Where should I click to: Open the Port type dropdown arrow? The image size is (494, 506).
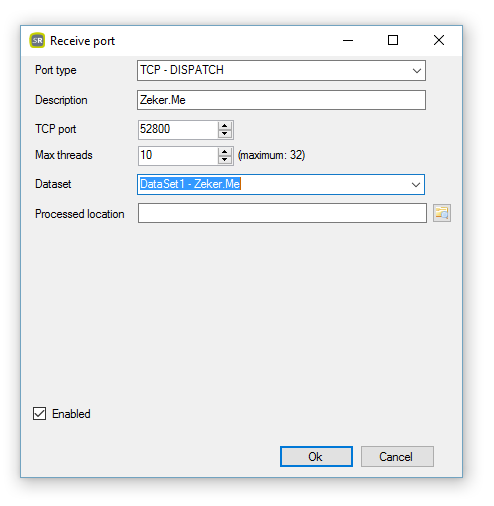click(416, 71)
